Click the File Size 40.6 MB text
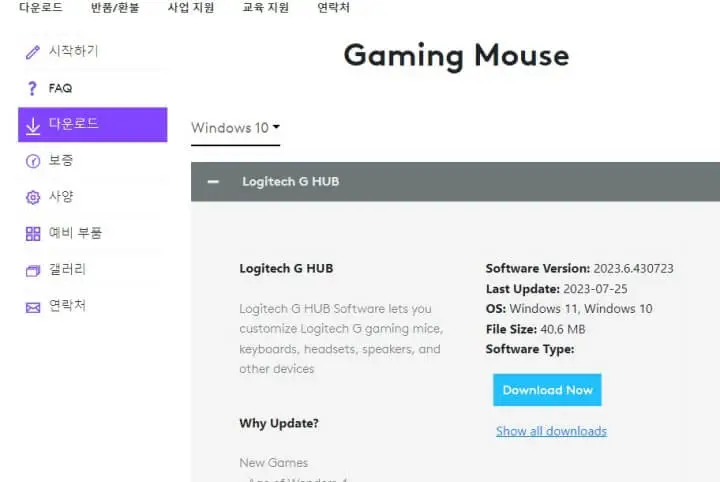This screenshot has height=482, width=720. (535, 329)
